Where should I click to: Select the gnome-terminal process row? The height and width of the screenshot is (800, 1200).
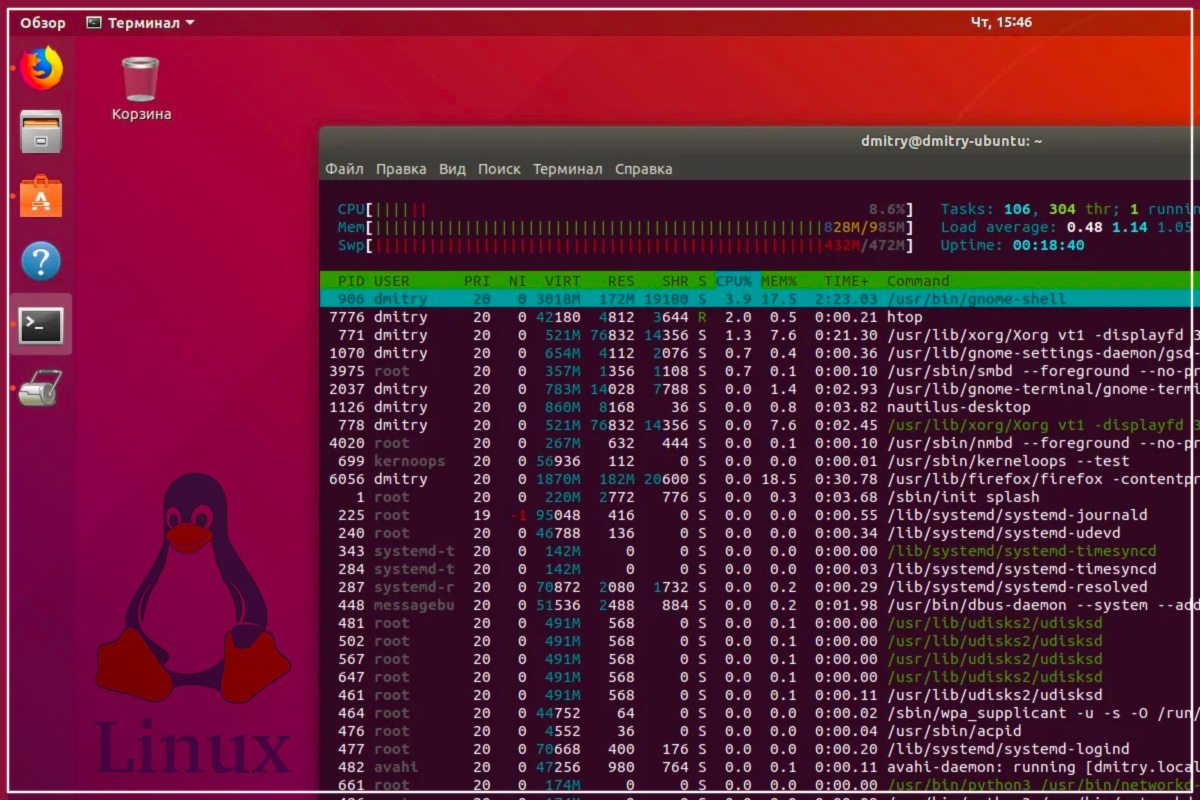(x=760, y=389)
